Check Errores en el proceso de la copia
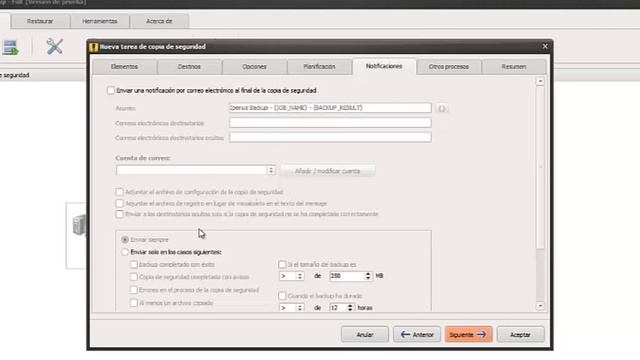This screenshot has height=360, width=640. (133, 290)
